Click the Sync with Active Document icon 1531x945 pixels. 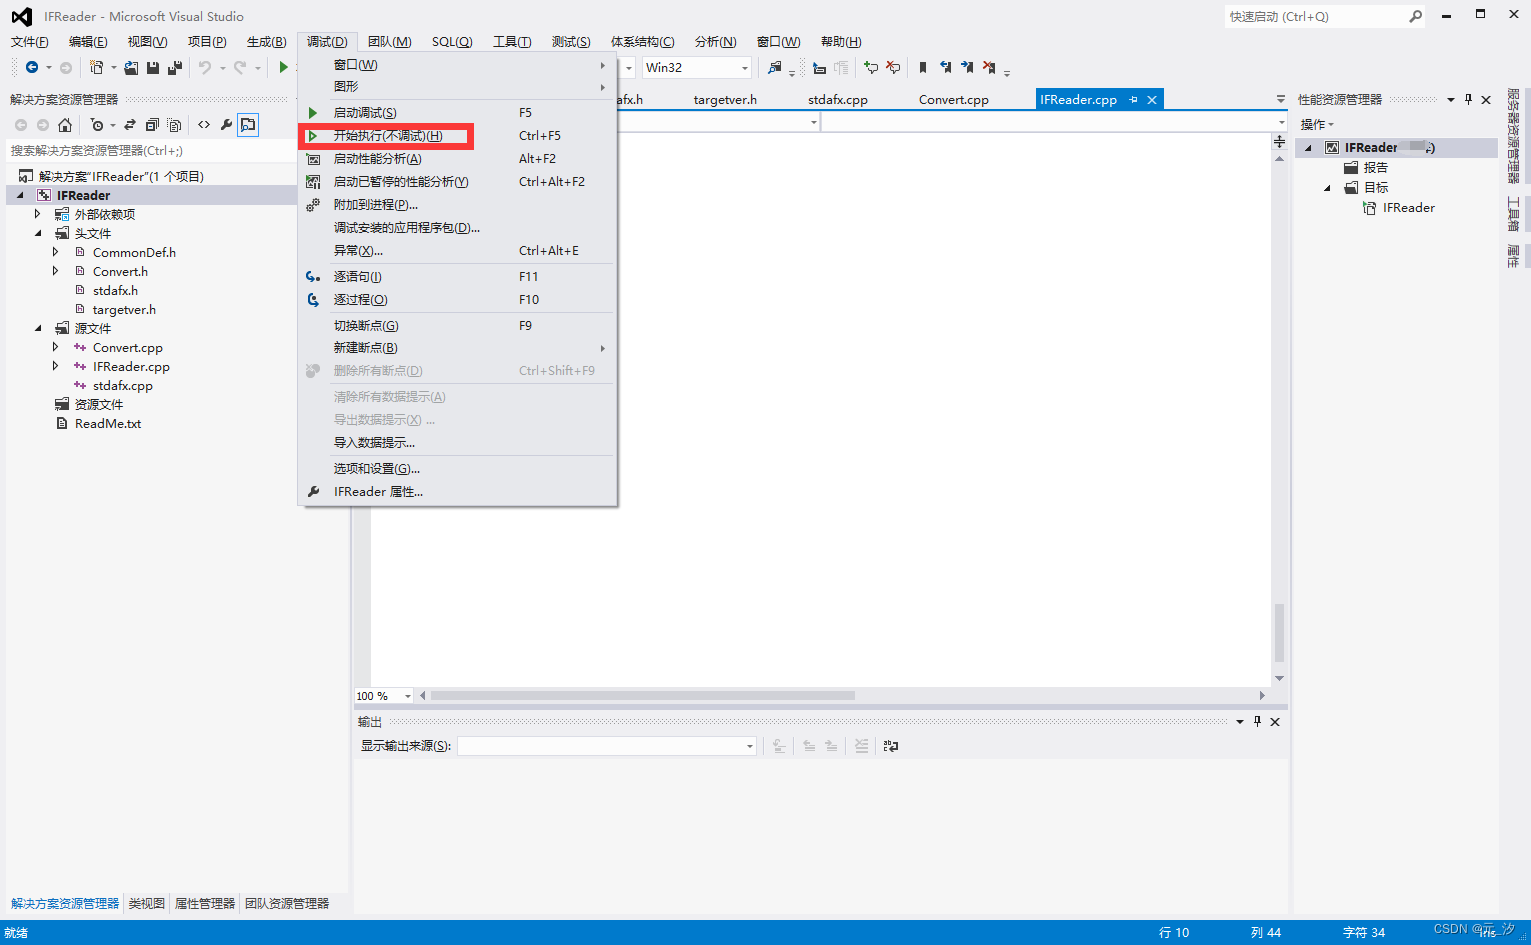[x=129, y=125]
